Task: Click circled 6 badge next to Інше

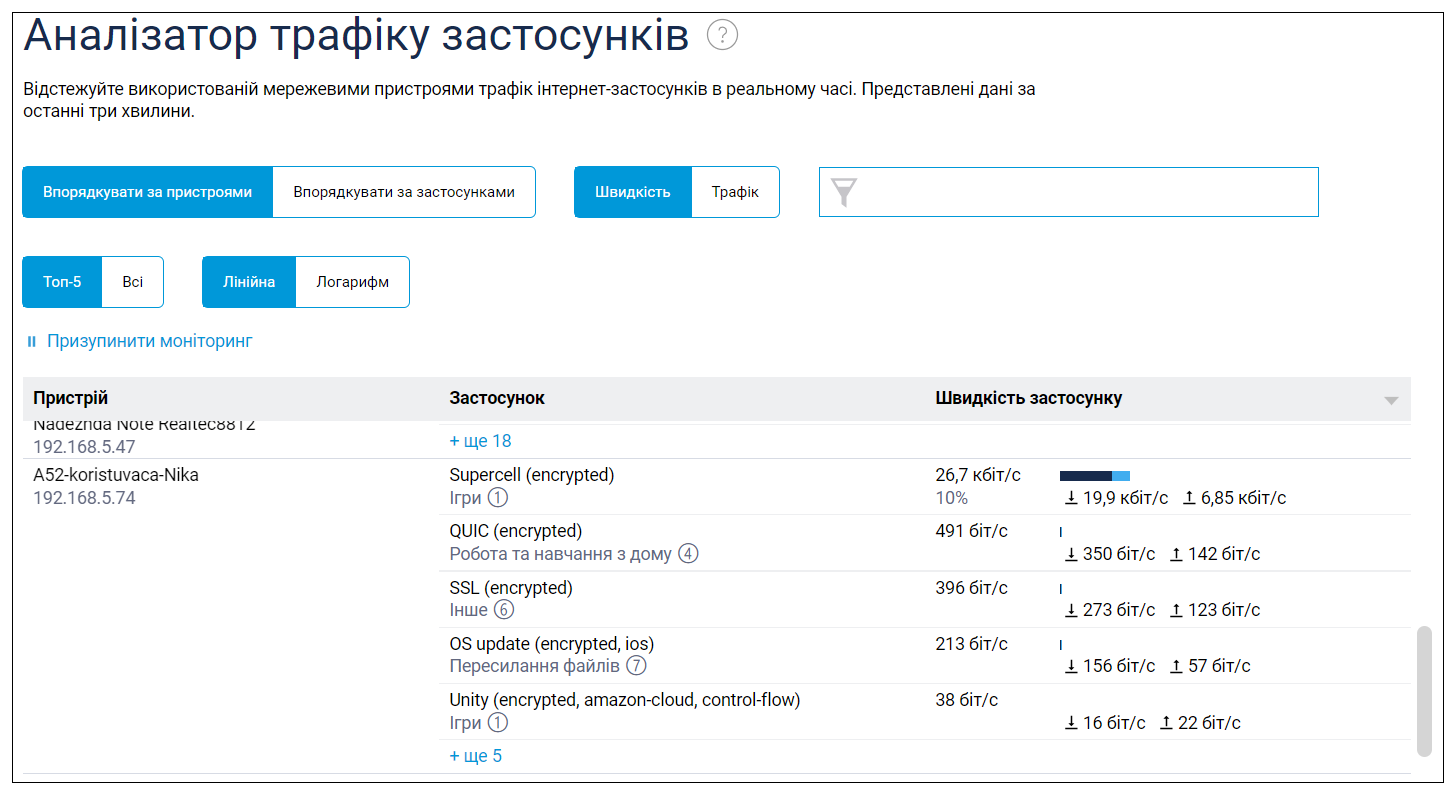Action: tap(504, 610)
